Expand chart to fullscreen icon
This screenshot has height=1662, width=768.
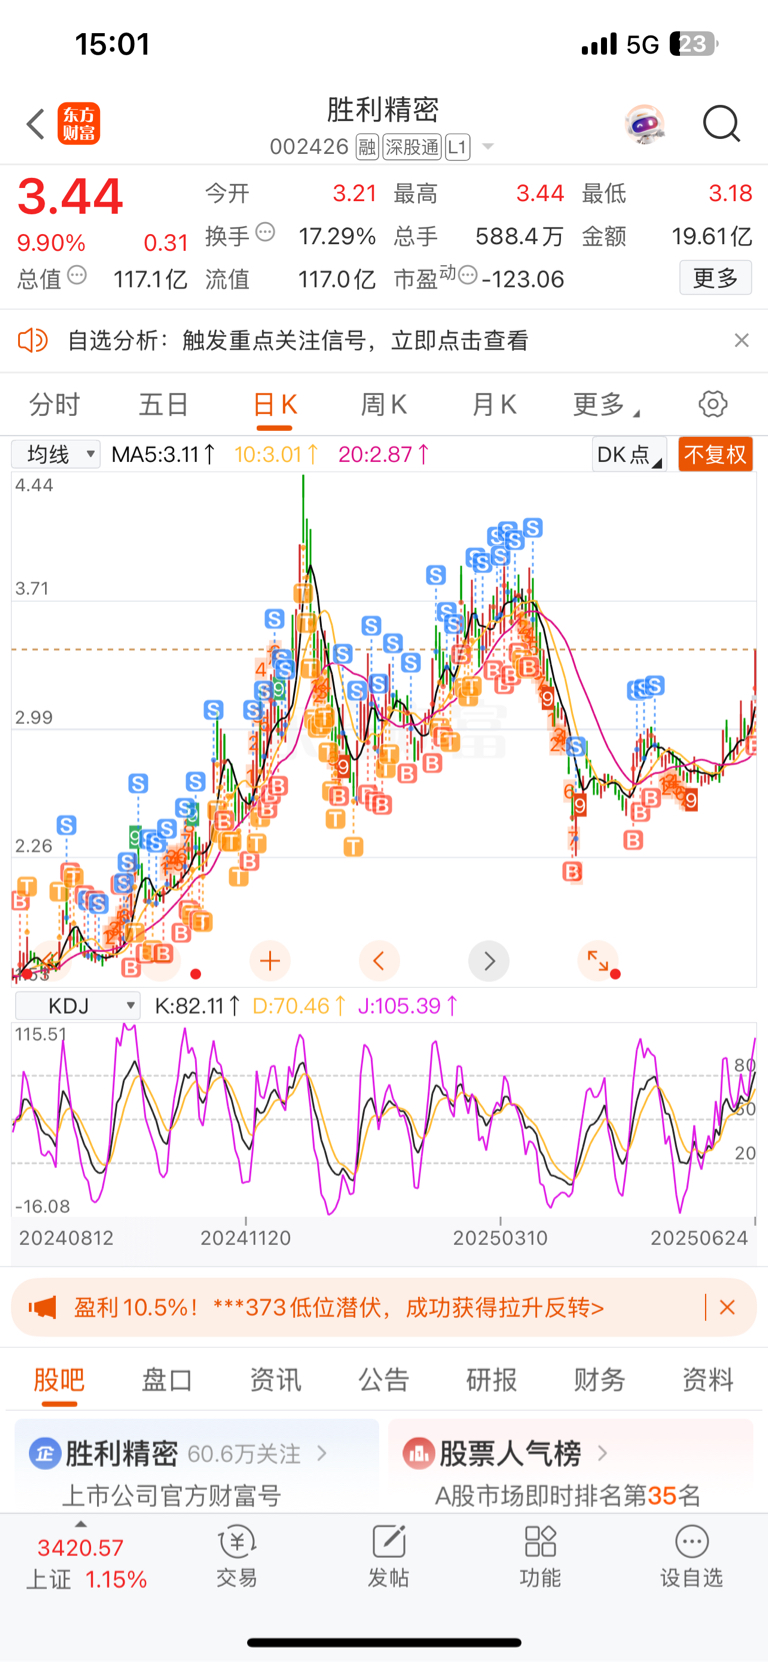click(x=598, y=962)
